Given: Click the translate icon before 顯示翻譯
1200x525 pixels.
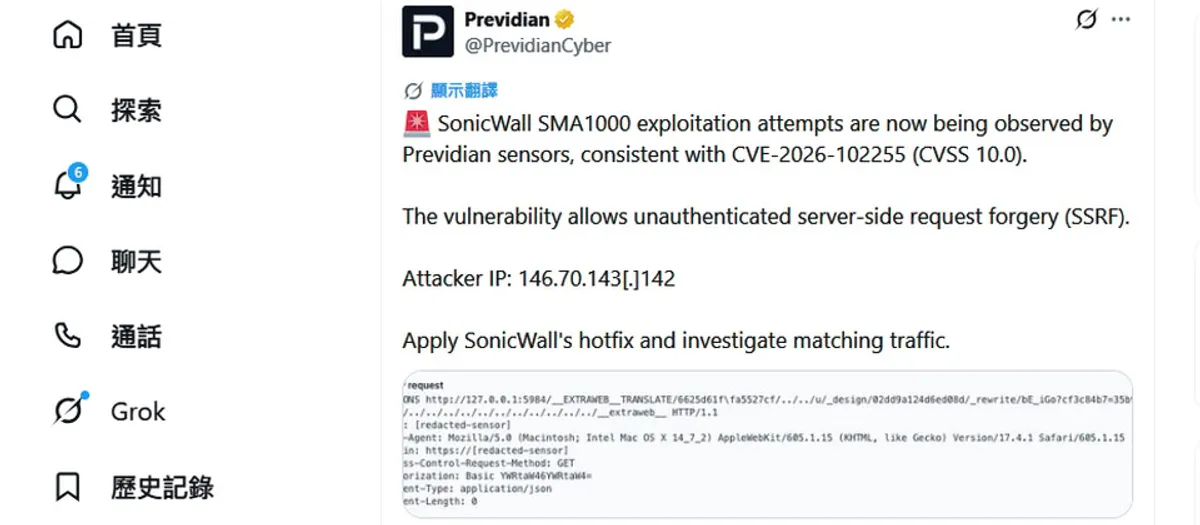Looking at the screenshot, I should click(x=413, y=91).
